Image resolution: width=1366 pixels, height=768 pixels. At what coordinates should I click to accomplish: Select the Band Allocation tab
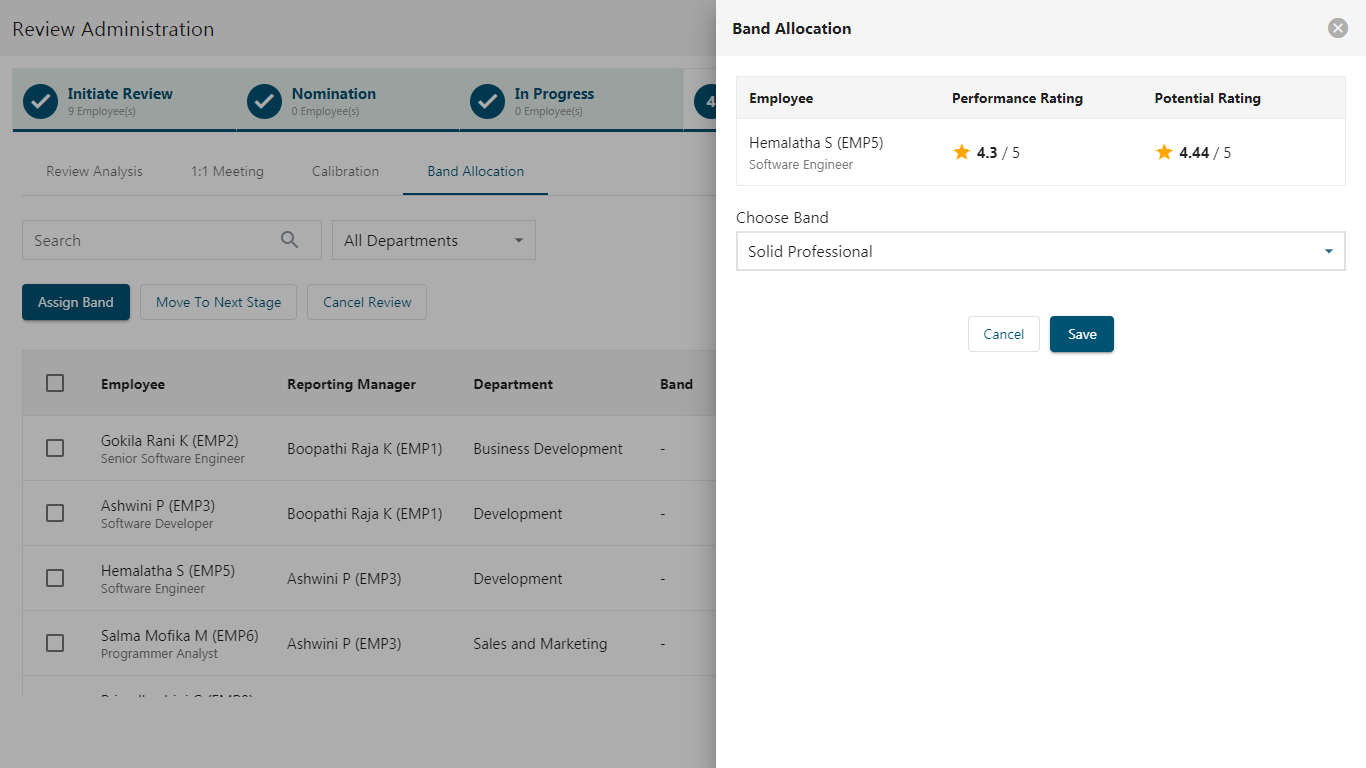pyautogui.click(x=475, y=171)
